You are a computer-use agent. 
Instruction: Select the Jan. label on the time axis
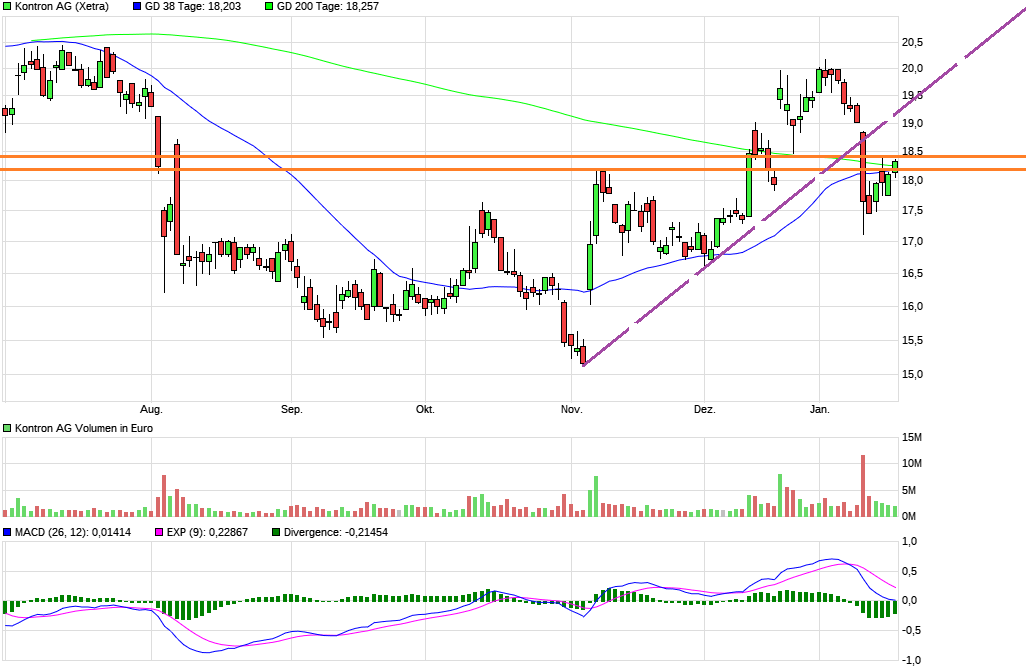(819, 408)
